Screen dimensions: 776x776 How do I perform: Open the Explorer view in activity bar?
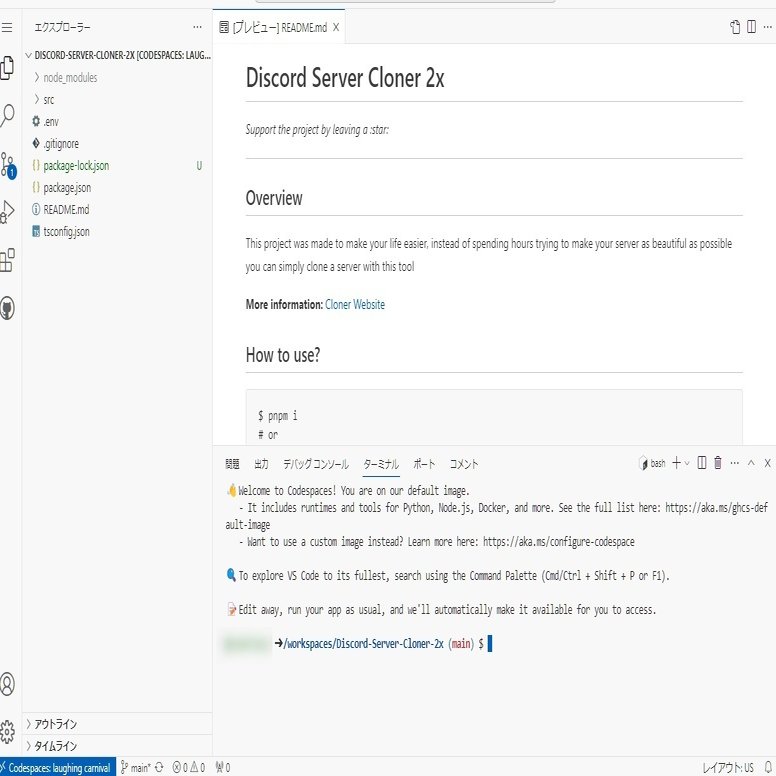coord(7,68)
